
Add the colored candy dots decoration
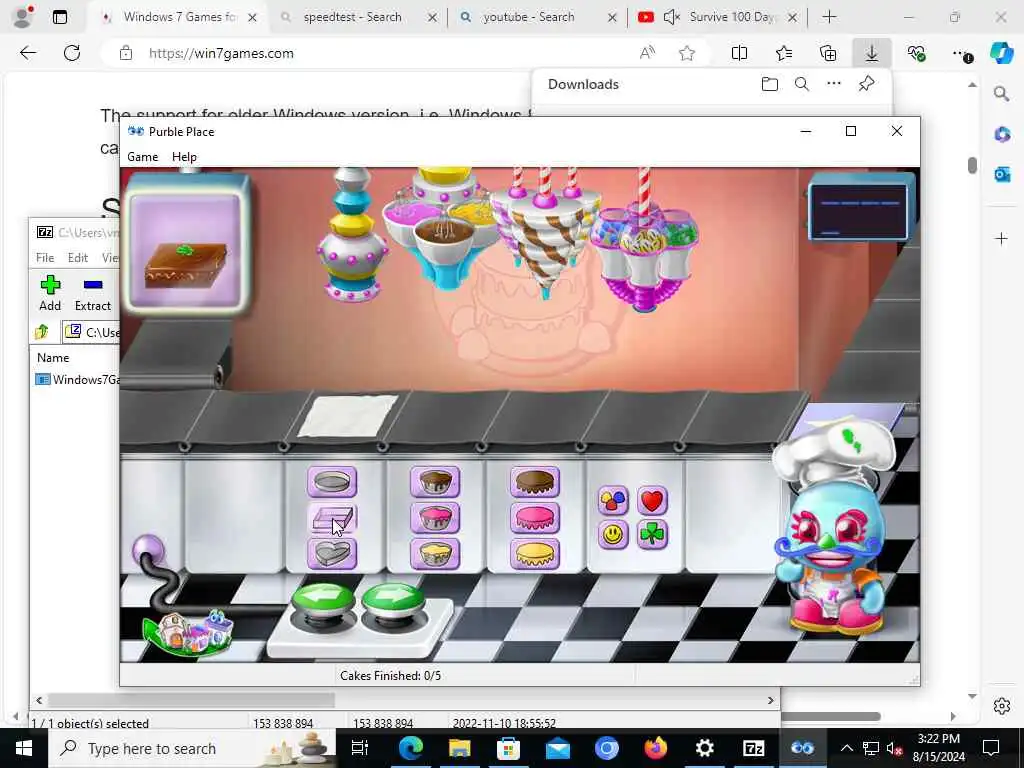click(x=613, y=501)
